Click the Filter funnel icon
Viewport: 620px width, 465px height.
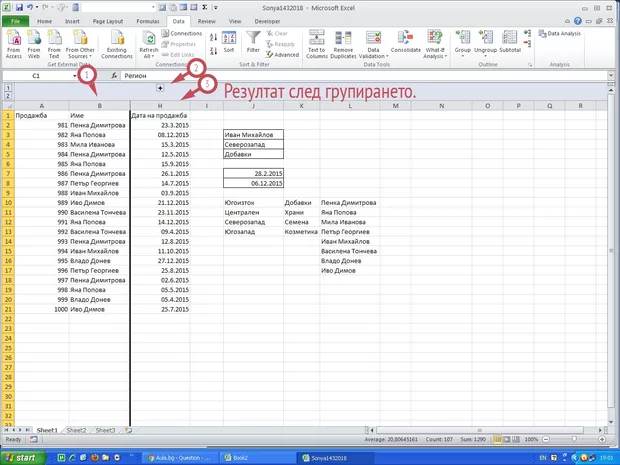(x=253, y=41)
